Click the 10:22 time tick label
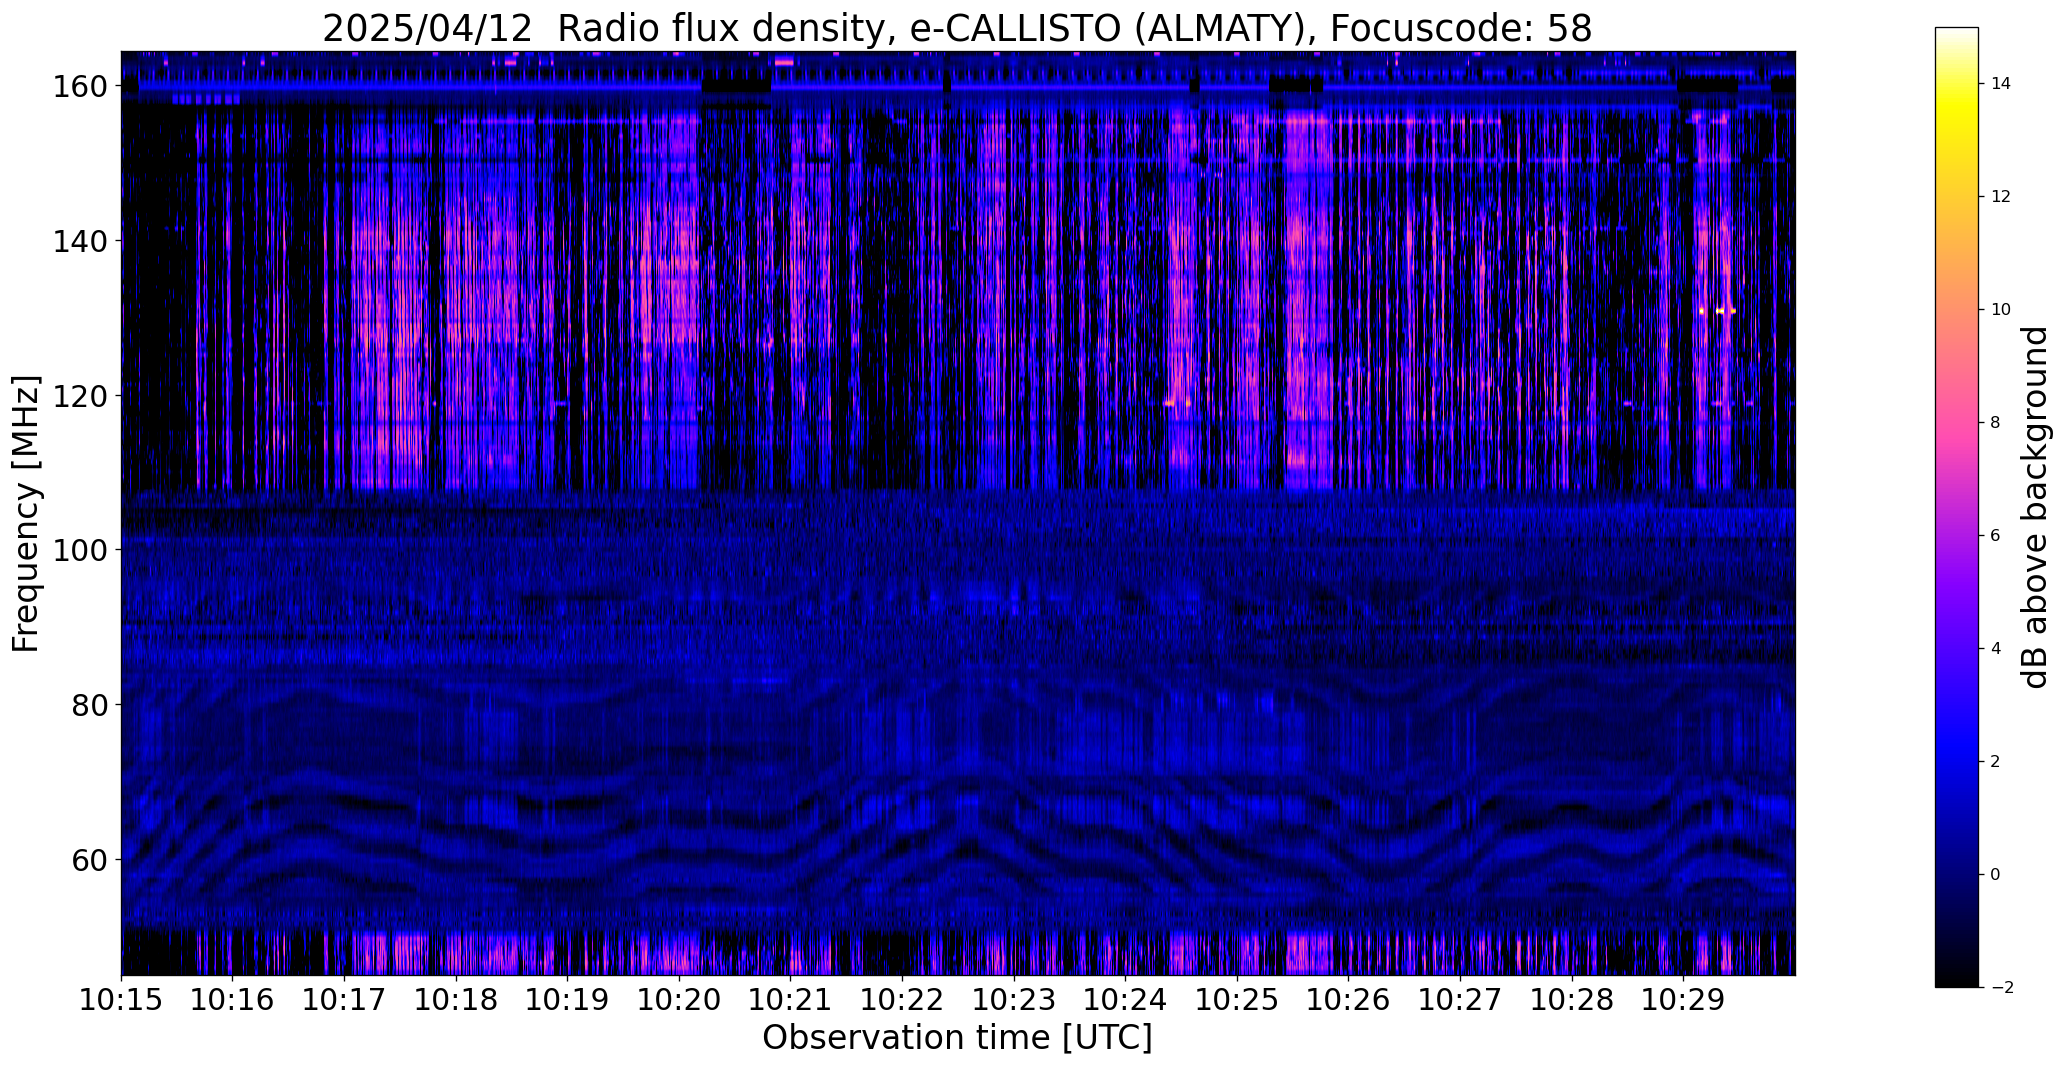The image size is (2066, 1067). pos(902,1001)
